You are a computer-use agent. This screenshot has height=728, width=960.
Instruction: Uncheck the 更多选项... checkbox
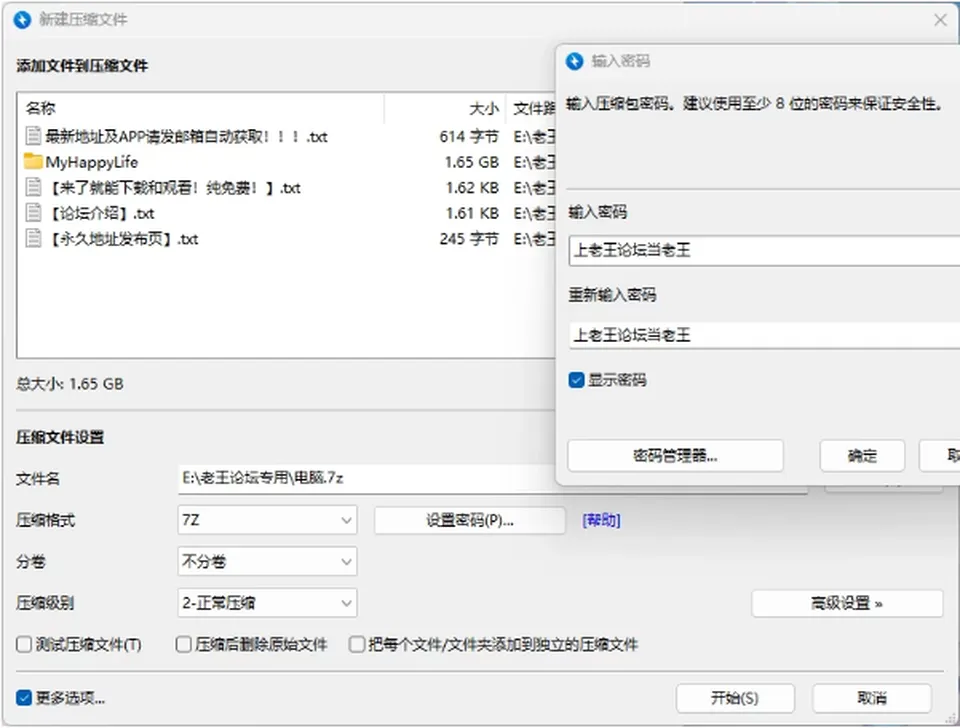pyautogui.click(x=24, y=698)
